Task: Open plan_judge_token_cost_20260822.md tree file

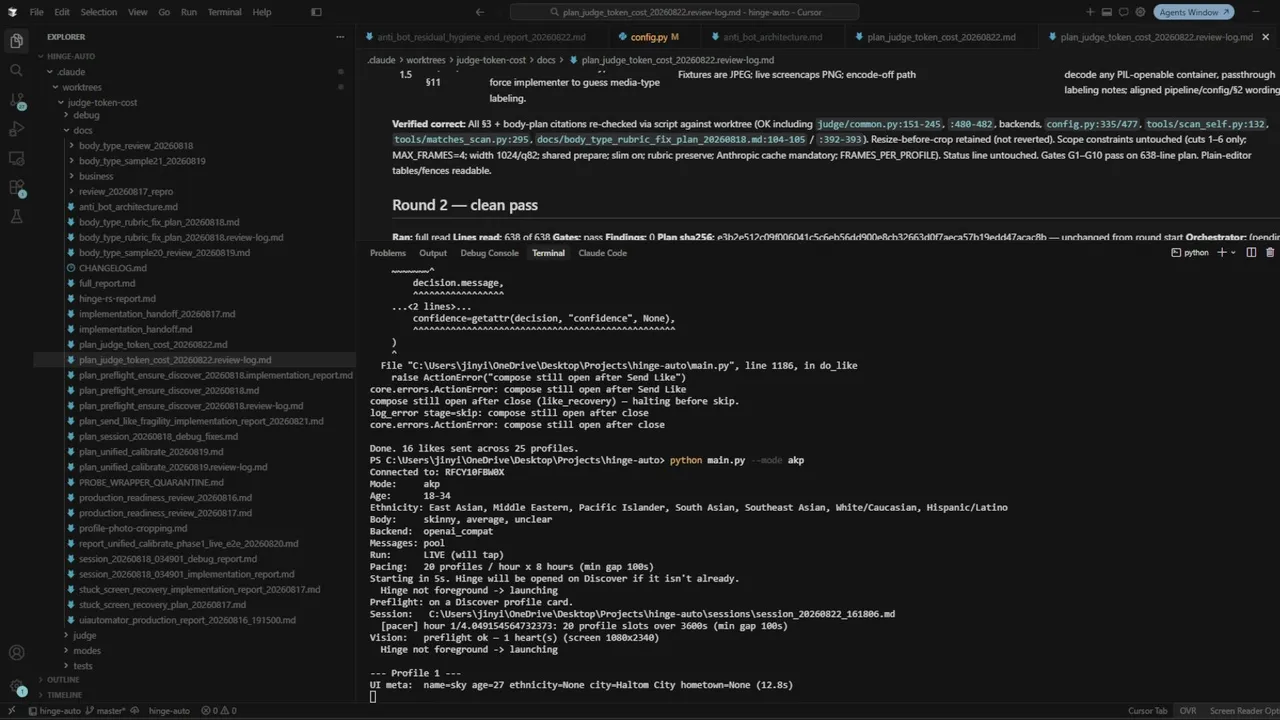Action: pyautogui.click(x=153, y=344)
